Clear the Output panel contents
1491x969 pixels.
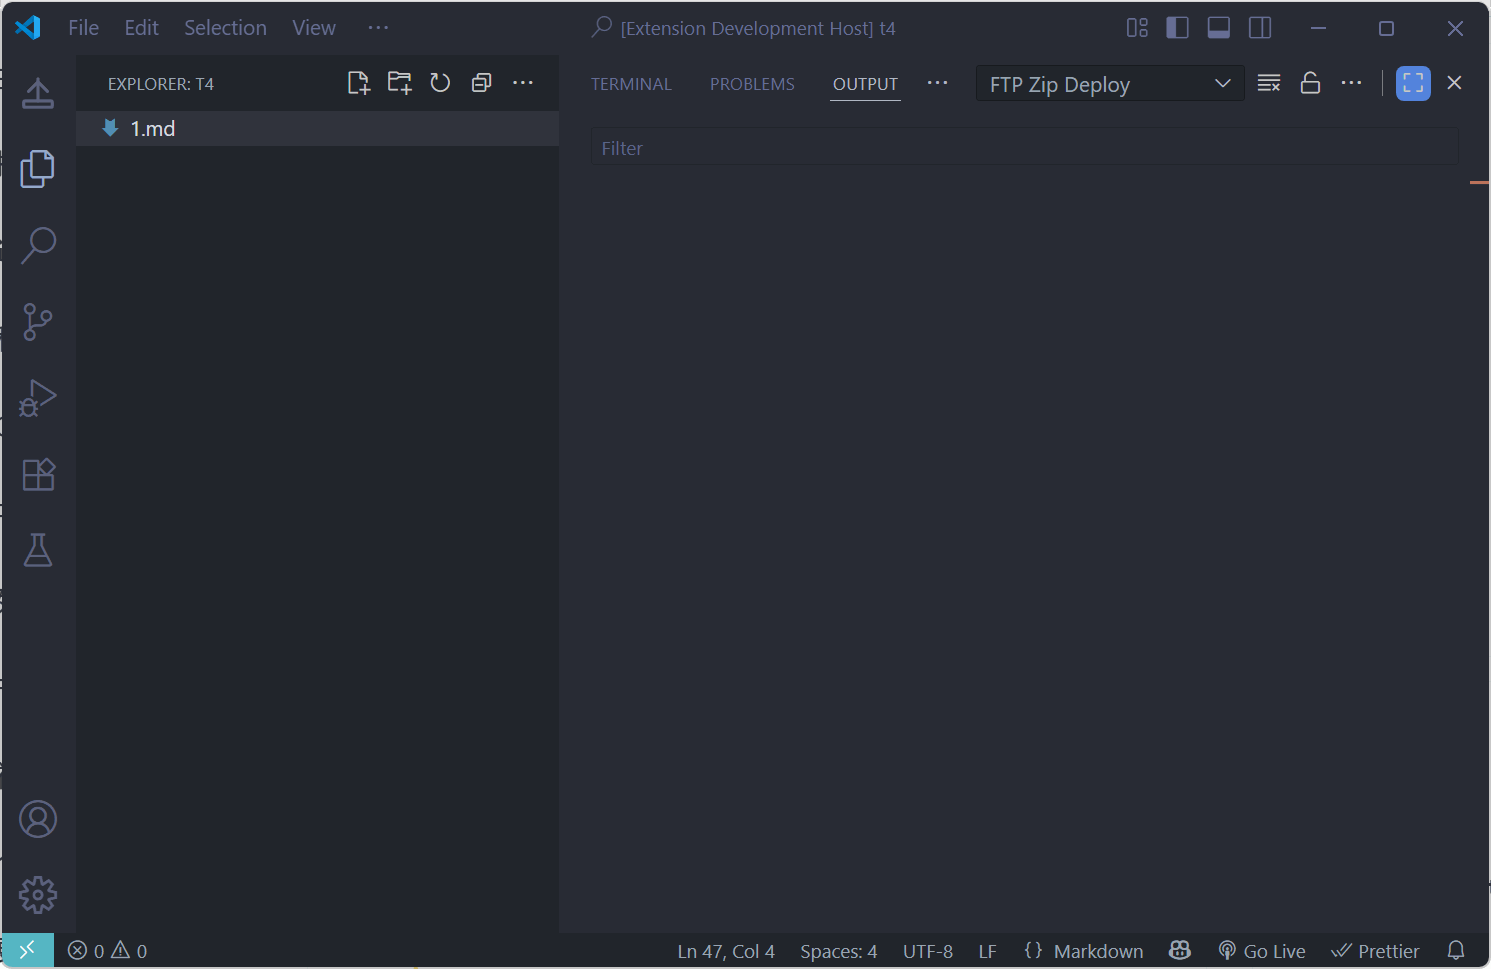pos(1269,83)
